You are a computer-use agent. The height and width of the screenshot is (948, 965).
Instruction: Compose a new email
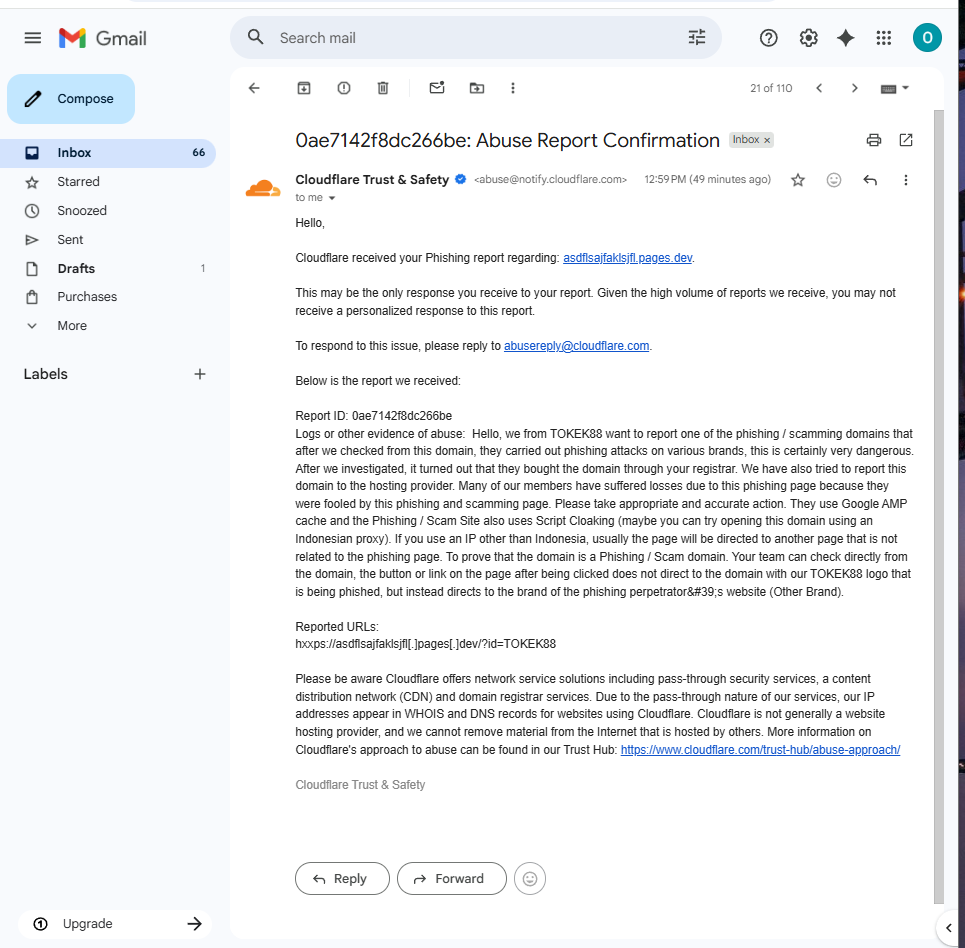click(71, 98)
